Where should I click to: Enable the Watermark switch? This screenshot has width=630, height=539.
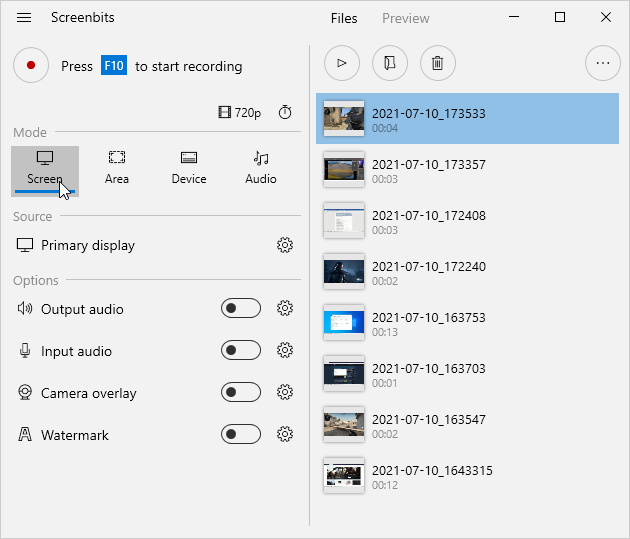coord(241,434)
